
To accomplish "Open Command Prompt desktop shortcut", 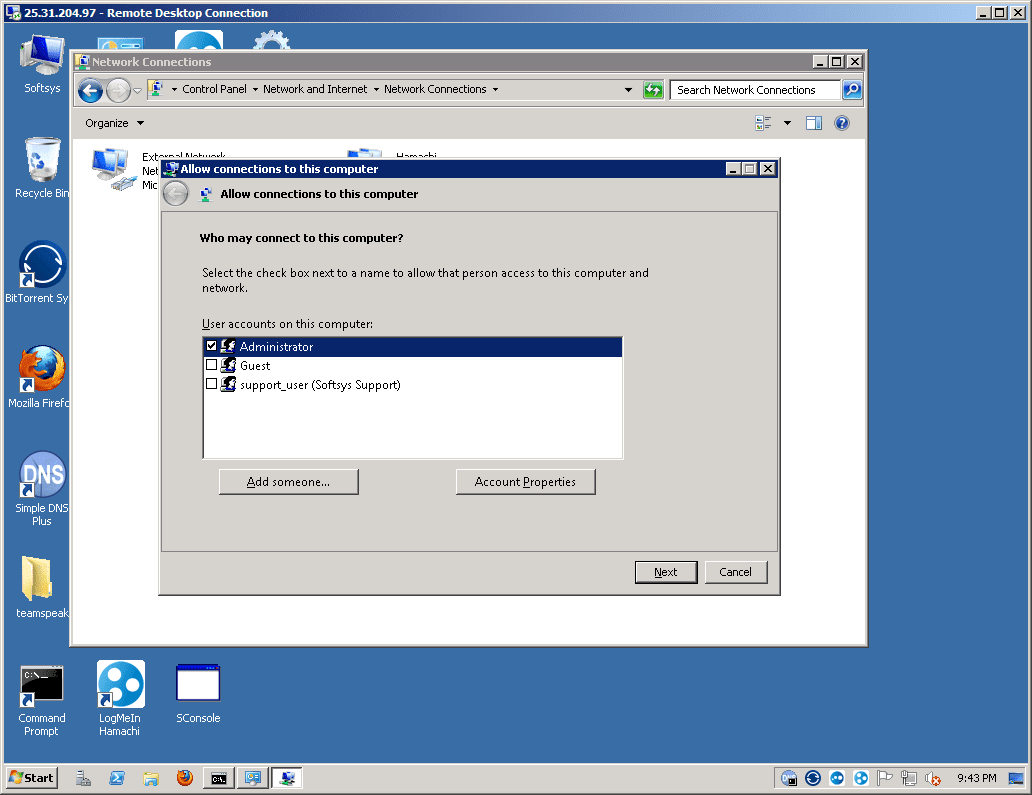I will [41, 700].
